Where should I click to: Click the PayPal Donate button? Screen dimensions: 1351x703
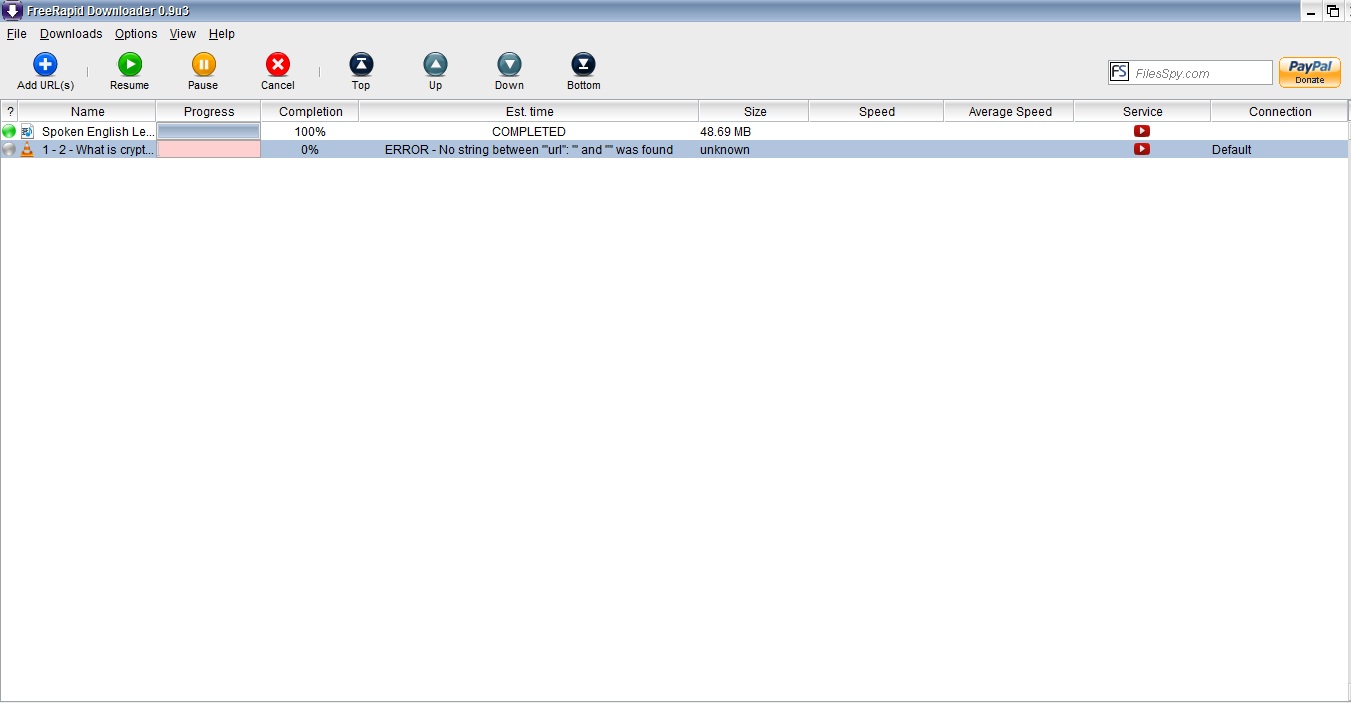point(1309,72)
